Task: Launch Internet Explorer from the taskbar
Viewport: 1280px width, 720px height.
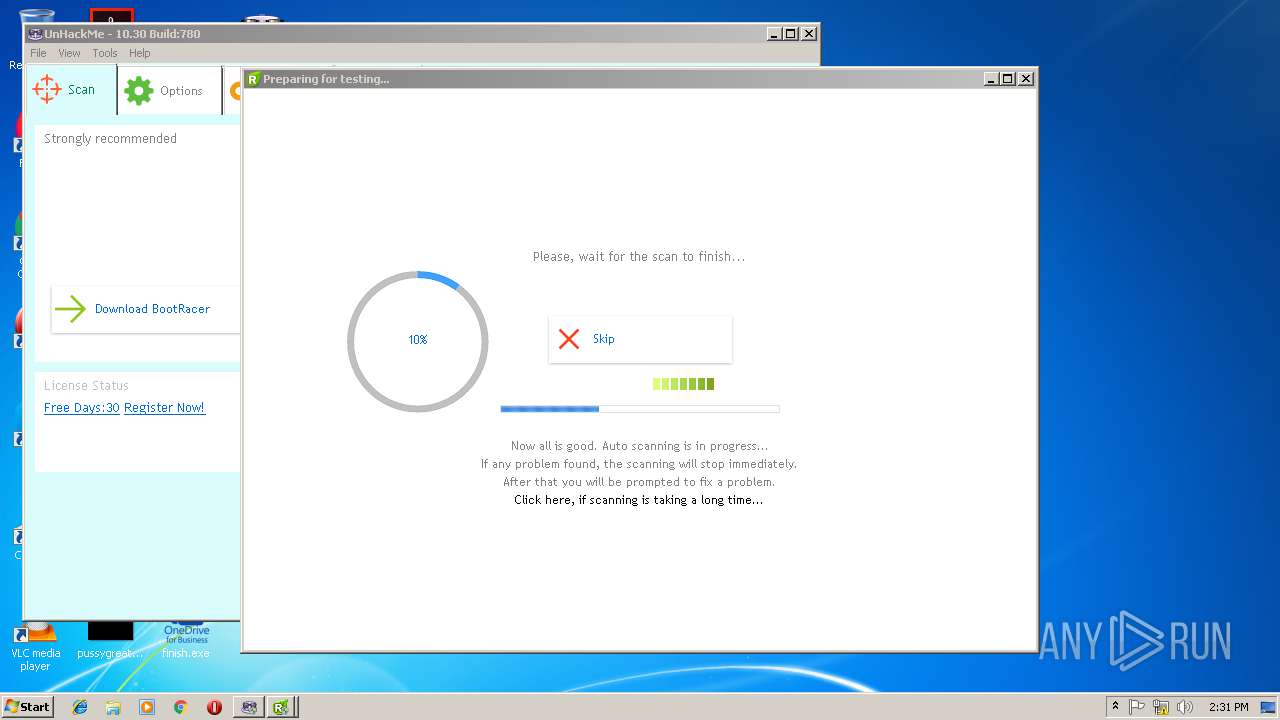Action: coord(80,707)
